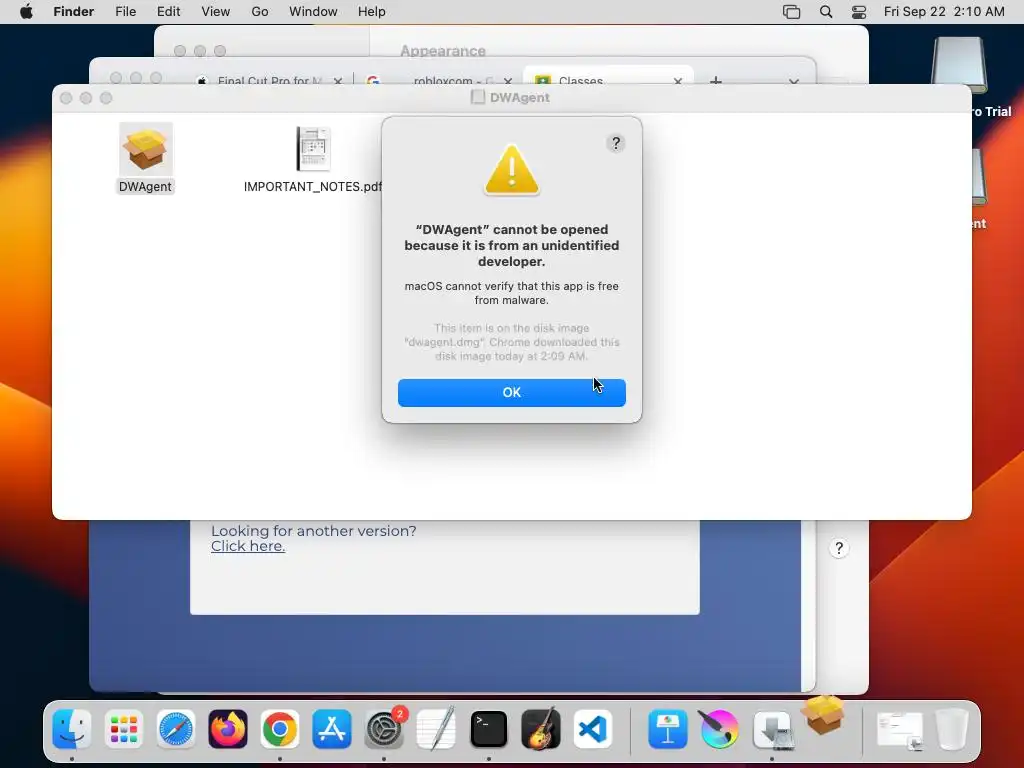
Task: Open the Go menu
Action: point(260,12)
